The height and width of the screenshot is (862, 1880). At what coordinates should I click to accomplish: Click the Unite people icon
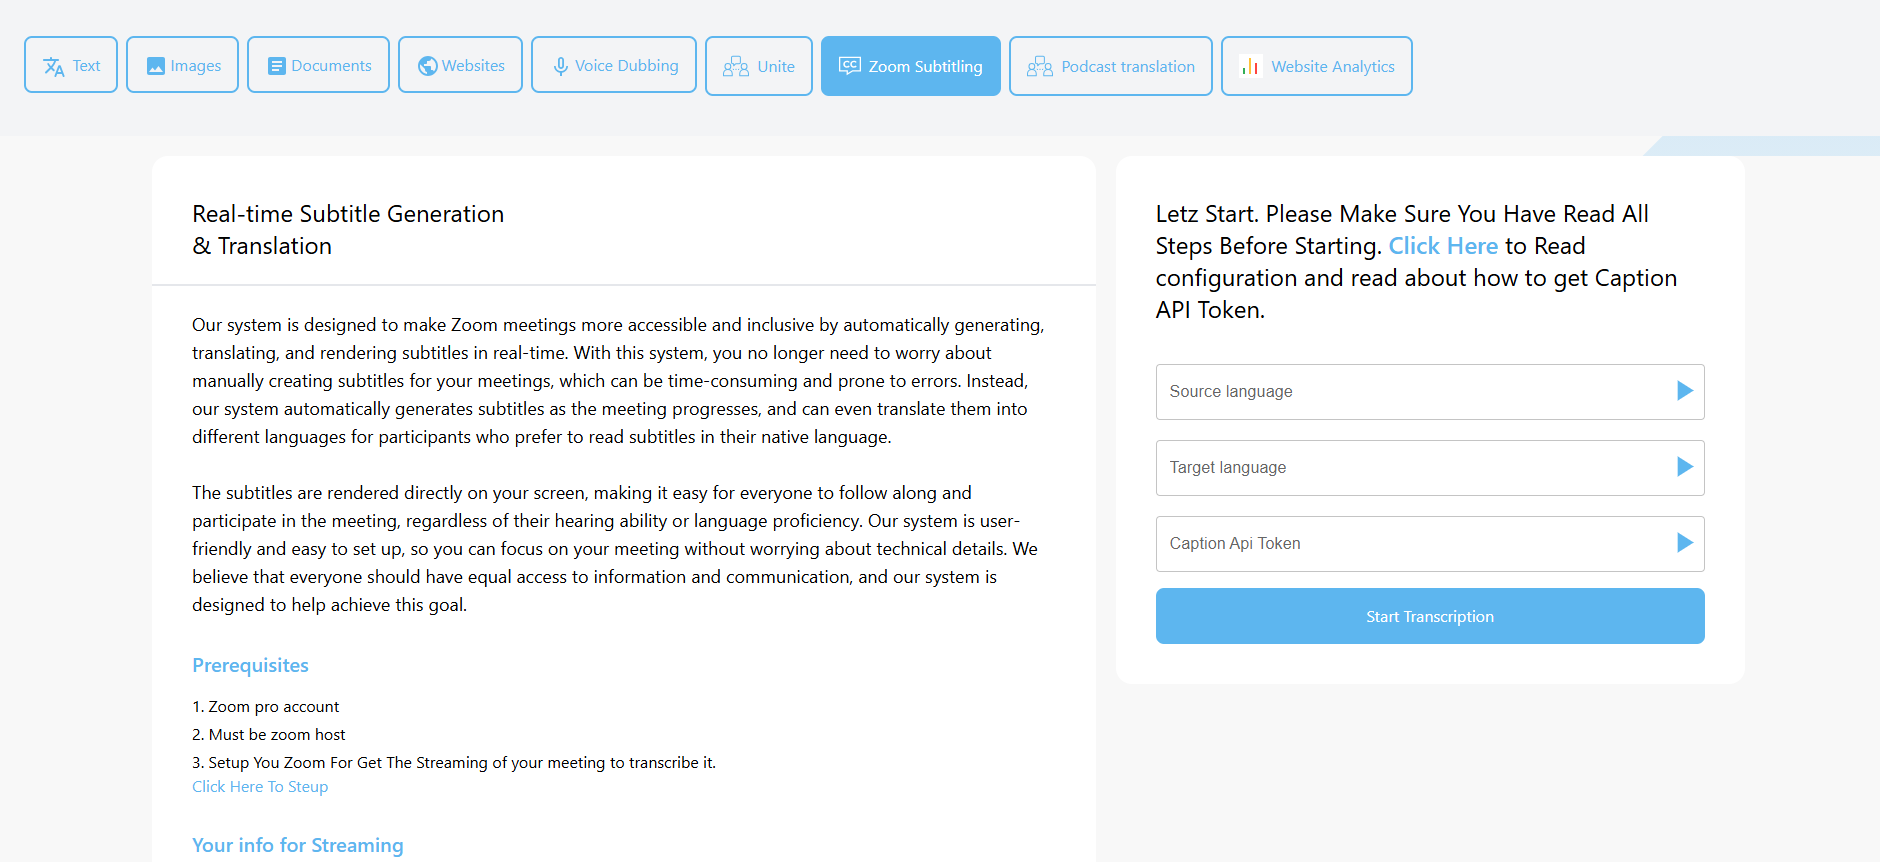(736, 66)
